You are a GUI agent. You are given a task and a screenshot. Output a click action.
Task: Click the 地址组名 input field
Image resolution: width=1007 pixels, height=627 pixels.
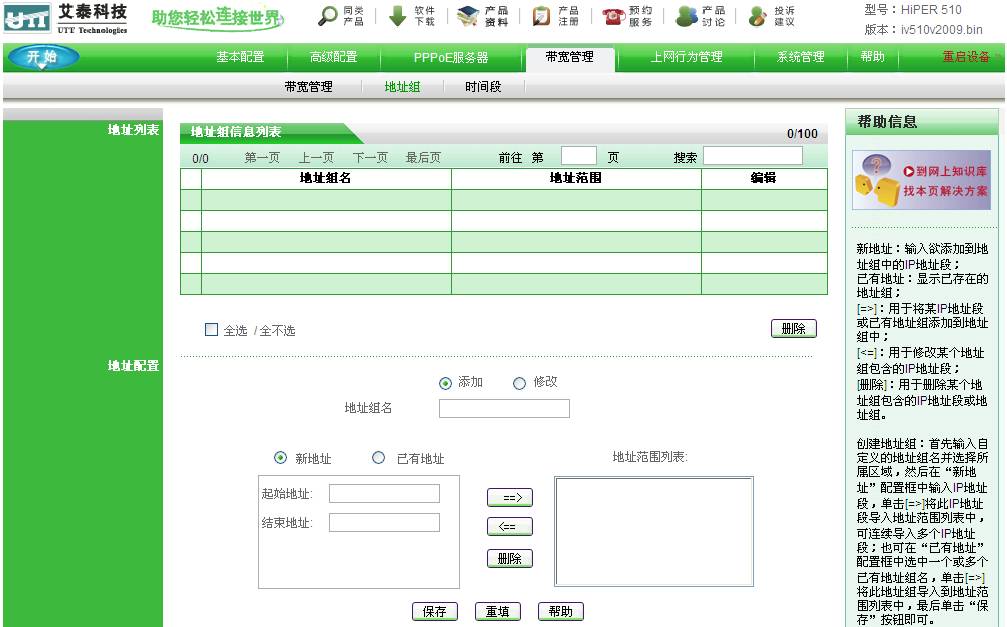[x=504, y=408]
